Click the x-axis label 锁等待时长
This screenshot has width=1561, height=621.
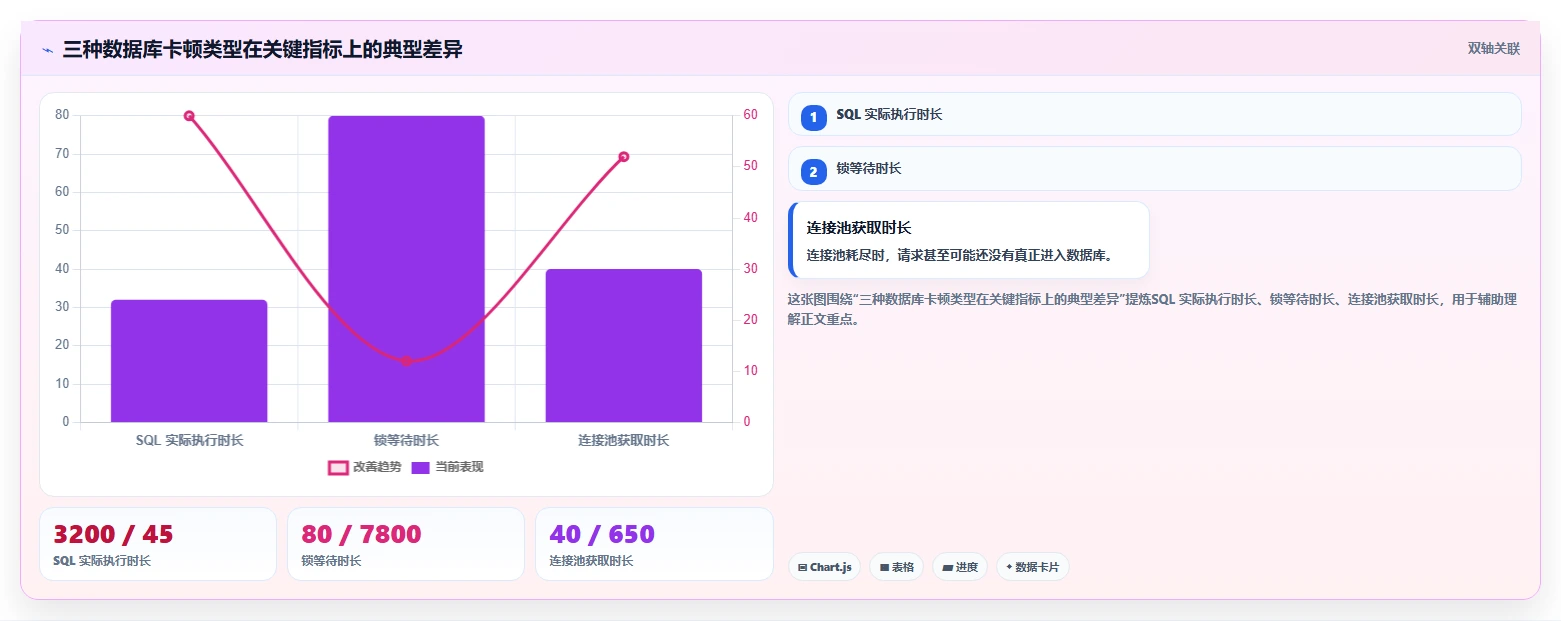406,440
